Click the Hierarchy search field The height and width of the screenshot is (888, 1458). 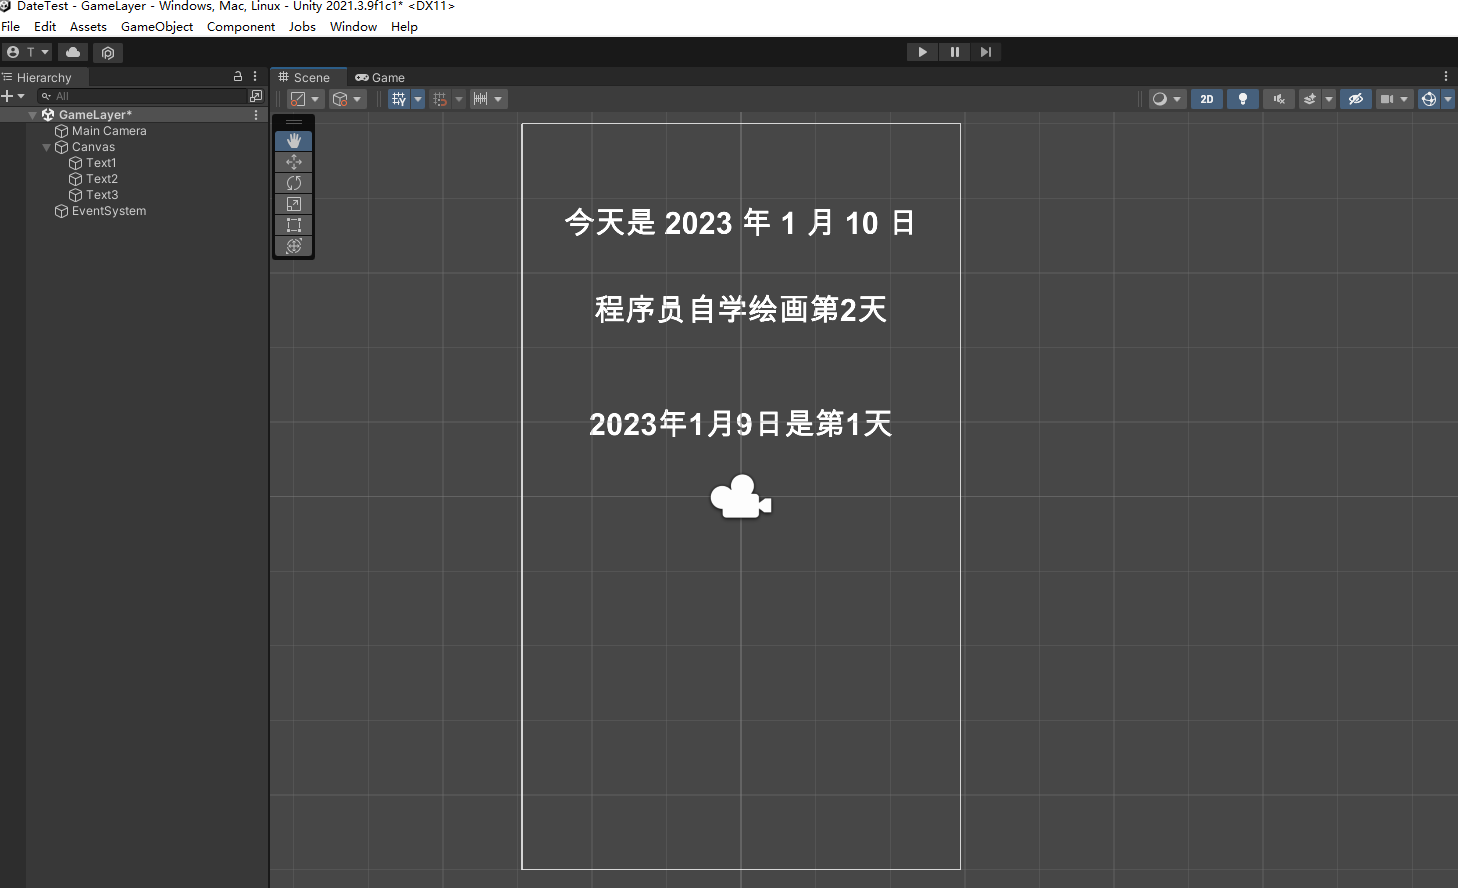(140, 95)
